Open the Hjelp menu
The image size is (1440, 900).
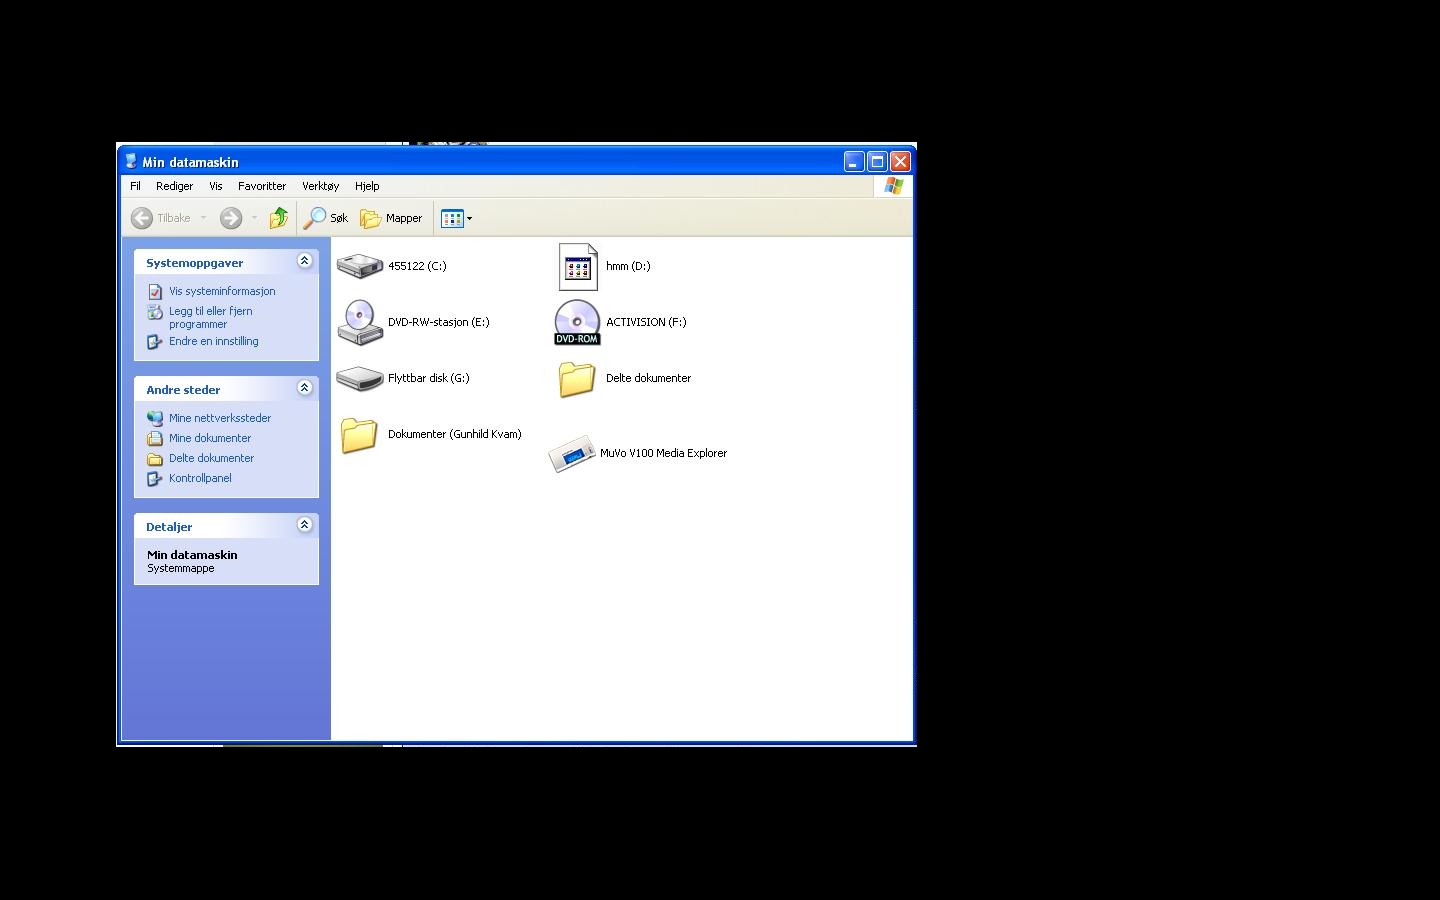point(367,186)
